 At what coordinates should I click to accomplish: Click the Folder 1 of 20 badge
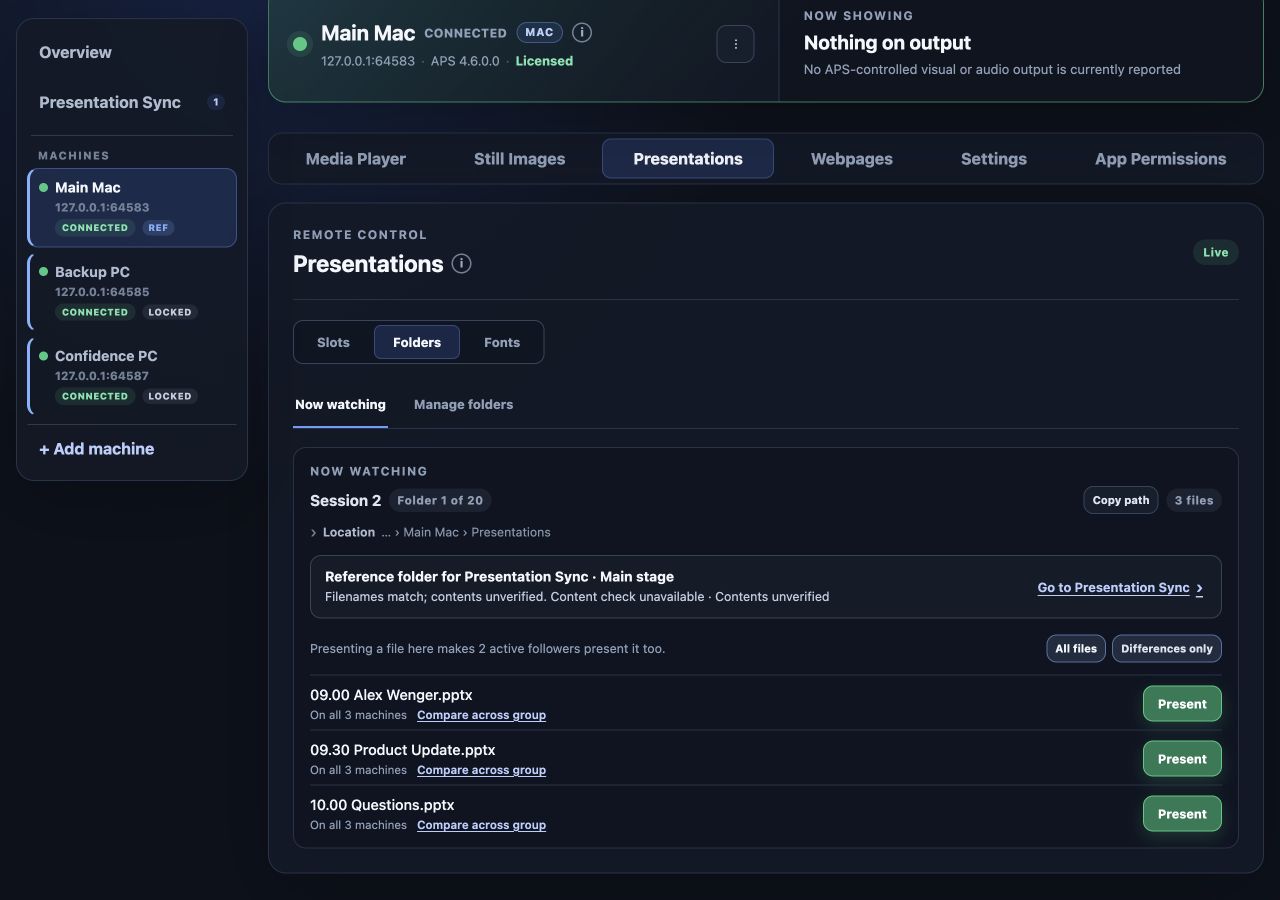point(440,501)
